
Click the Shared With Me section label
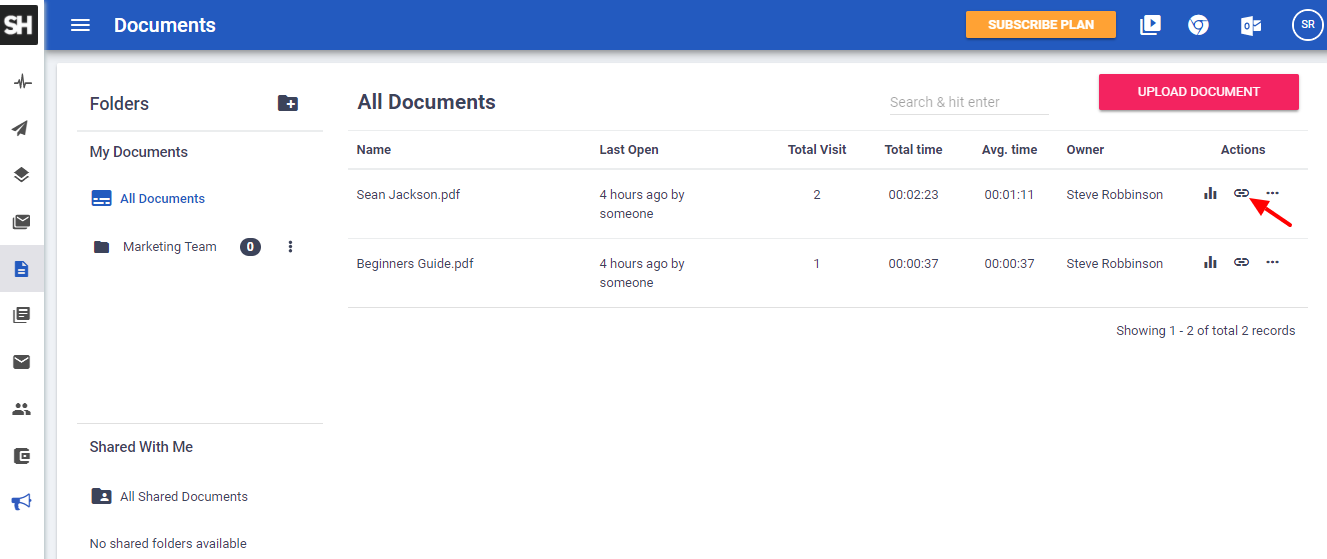click(141, 447)
